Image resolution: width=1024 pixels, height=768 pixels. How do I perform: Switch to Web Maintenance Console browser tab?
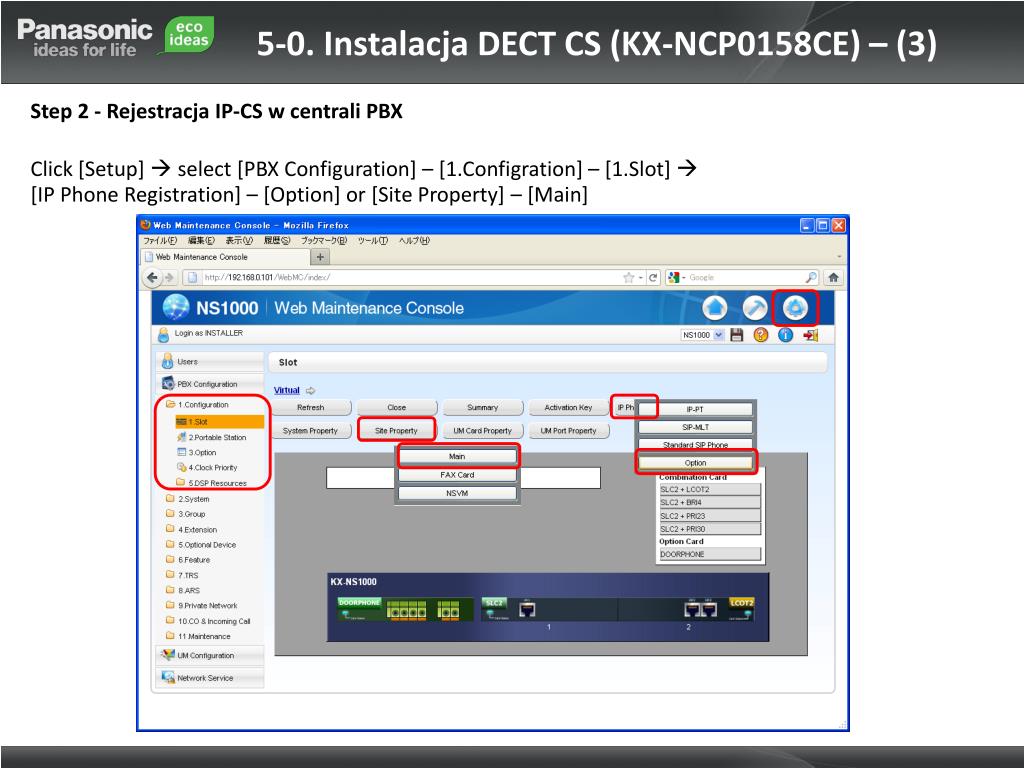[225, 257]
